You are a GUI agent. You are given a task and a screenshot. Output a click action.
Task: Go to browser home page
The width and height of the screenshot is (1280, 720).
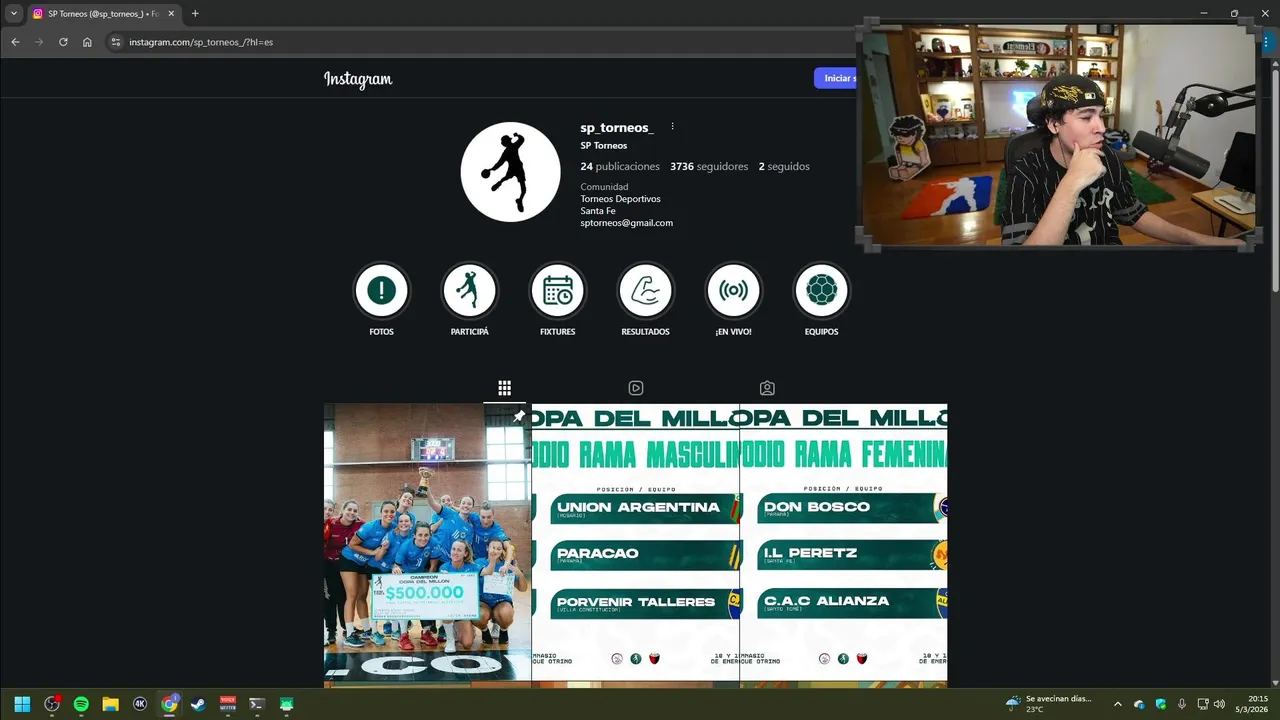tap(87, 42)
